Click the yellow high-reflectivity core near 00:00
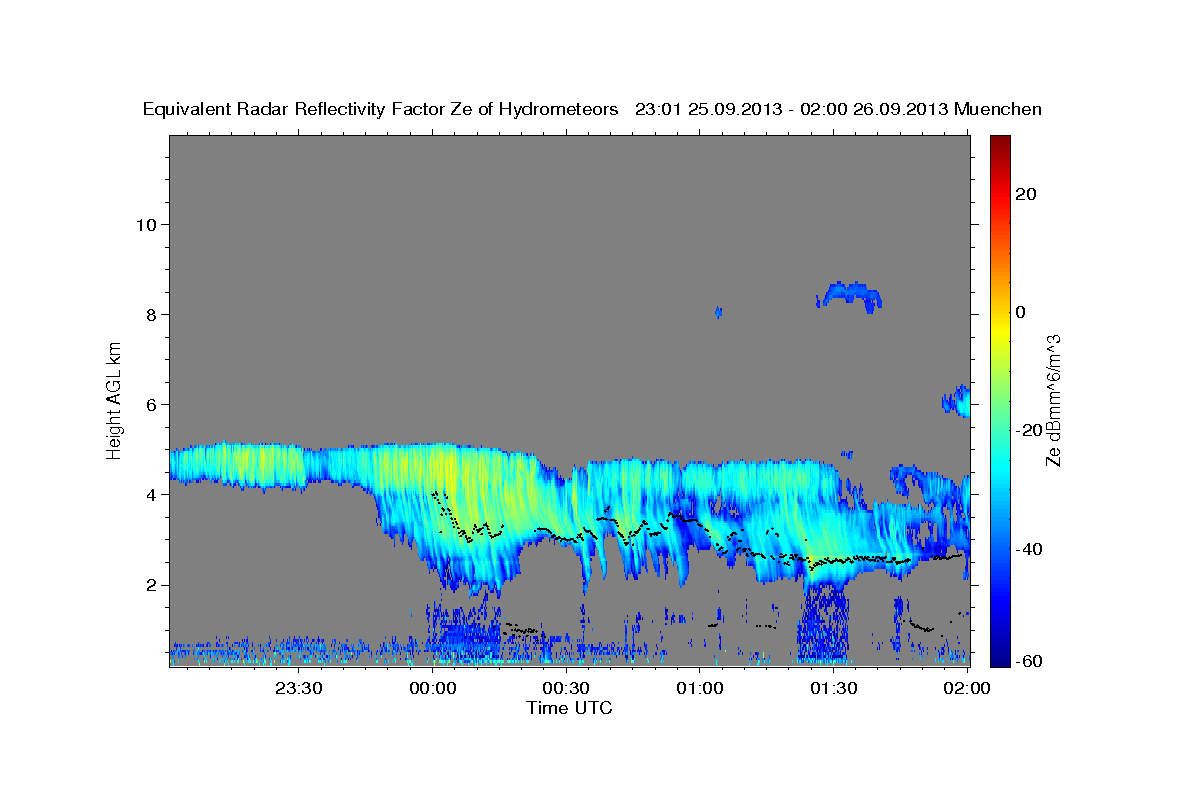The width and height of the screenshot is (1200, 800). pos(445,472)
